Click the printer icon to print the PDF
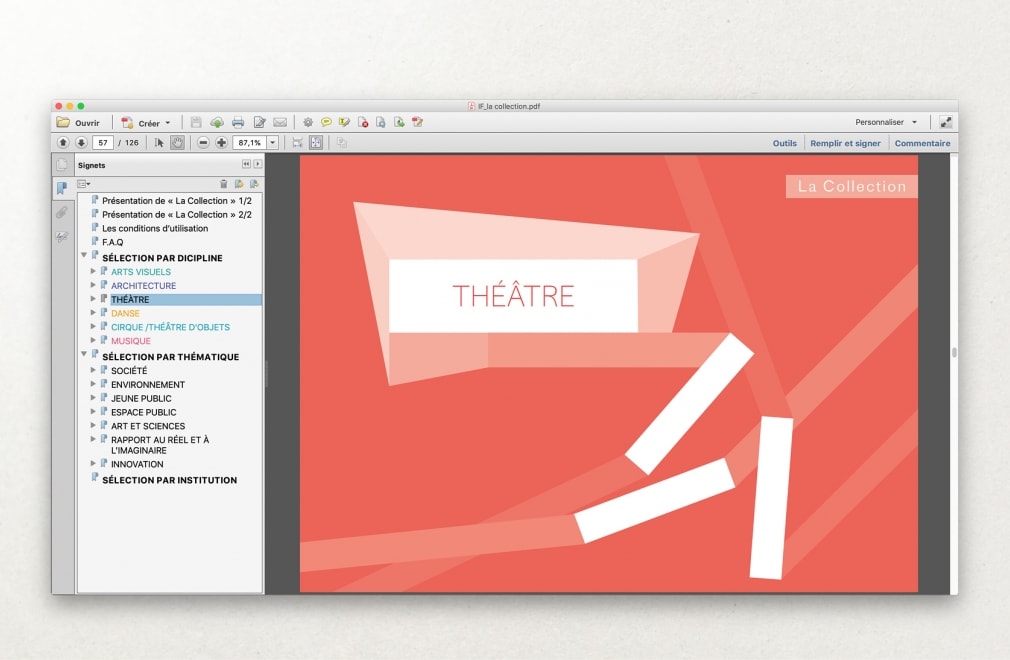This screenshot has width=1010, height=660. (238, 122)
